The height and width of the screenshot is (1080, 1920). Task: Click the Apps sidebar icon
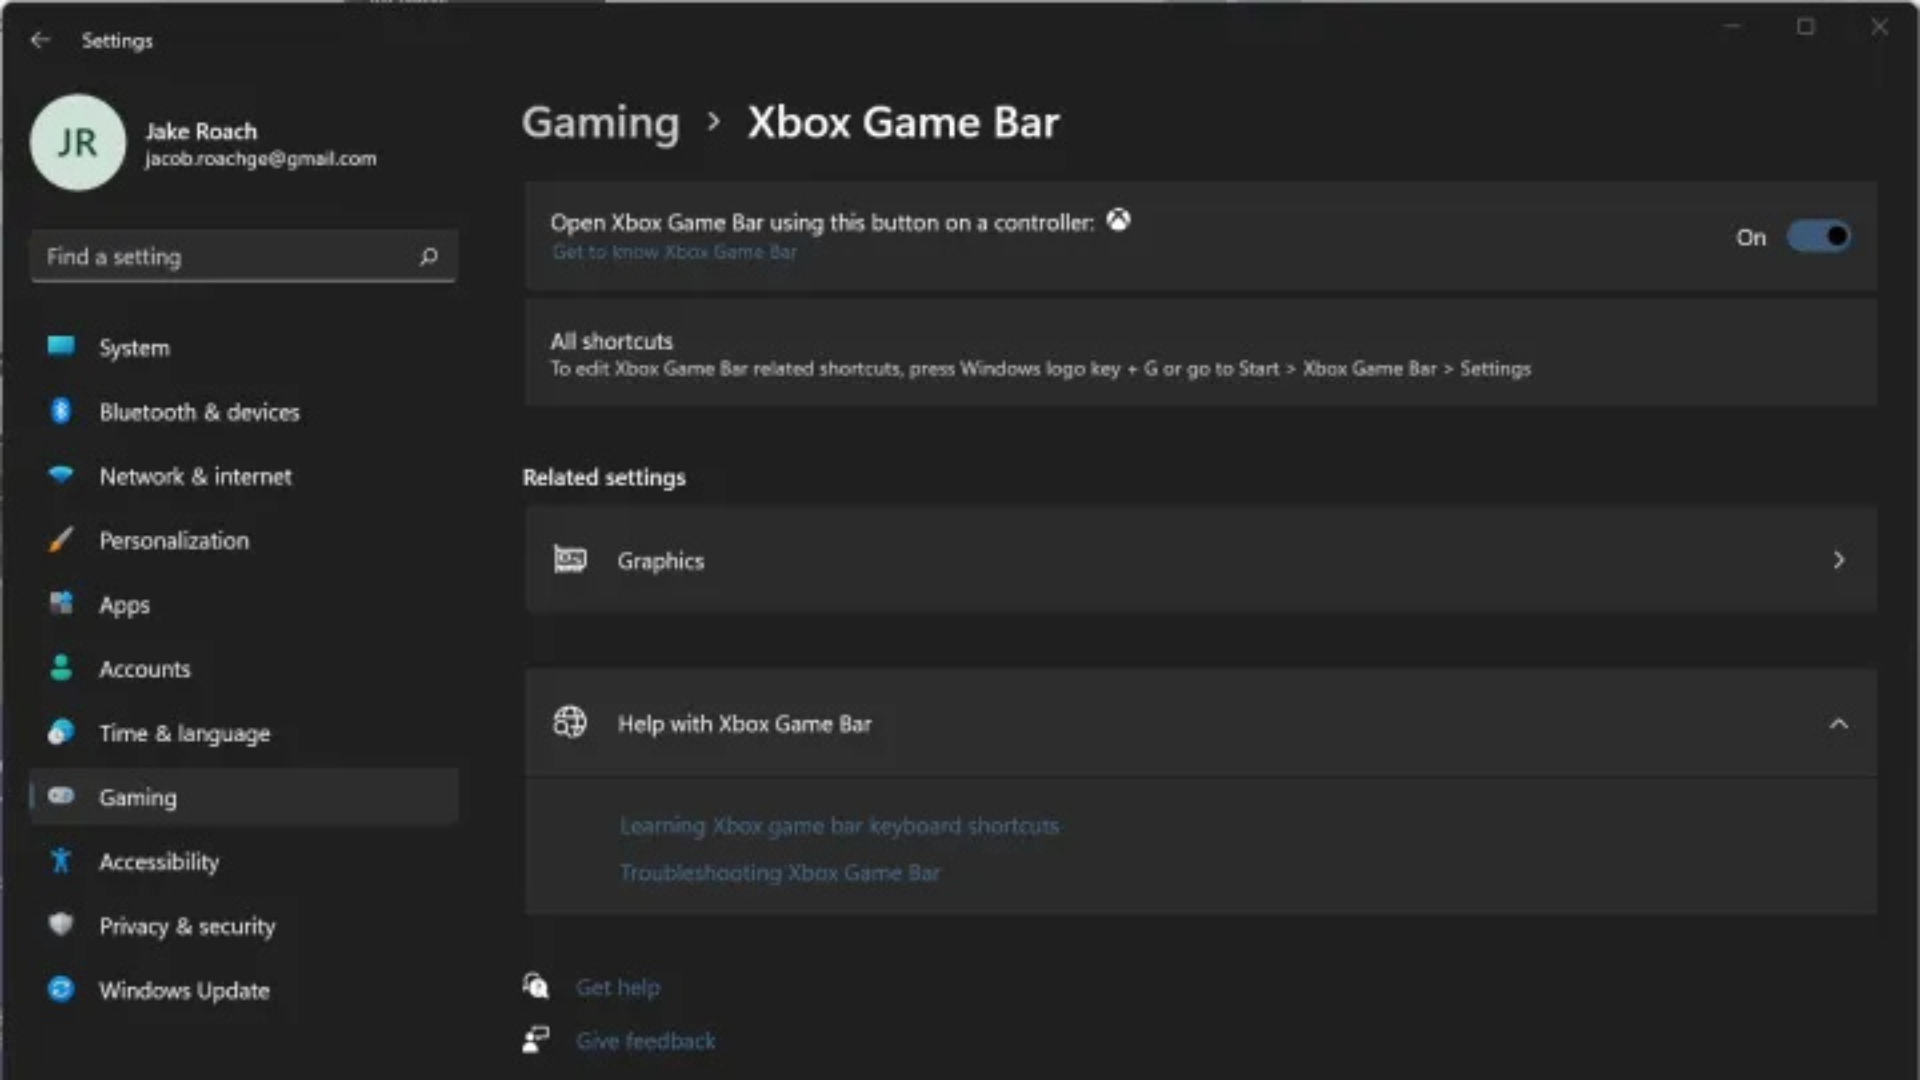coord(61,605)
